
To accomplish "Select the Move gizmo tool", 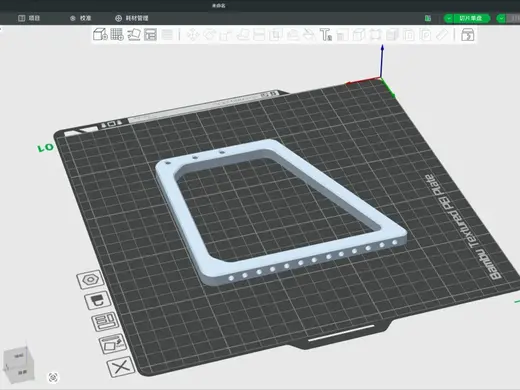I will (x=193, y=35).
